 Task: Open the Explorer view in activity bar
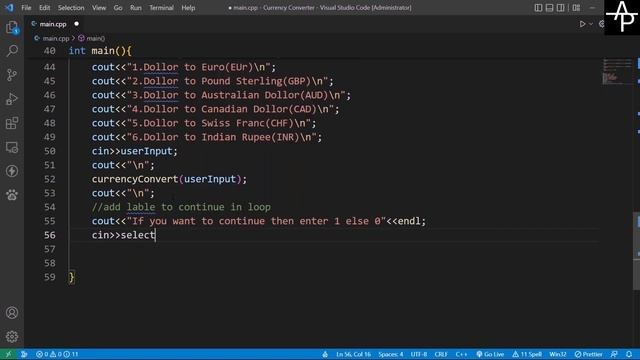(12, 28)
